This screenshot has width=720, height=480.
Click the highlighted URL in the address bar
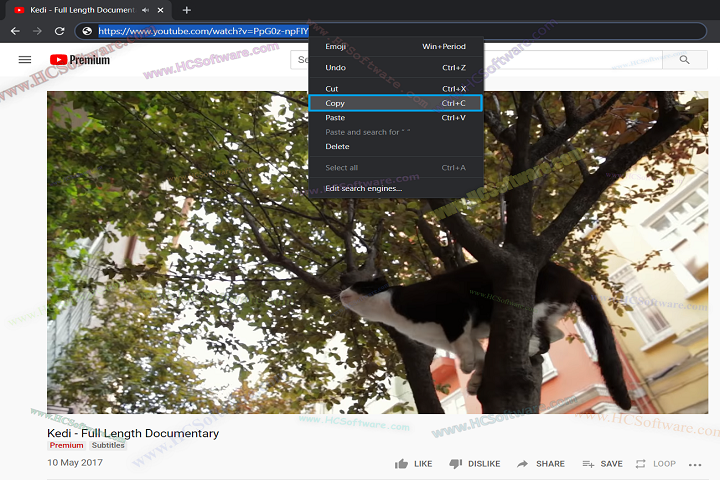(x=200, y=31)
